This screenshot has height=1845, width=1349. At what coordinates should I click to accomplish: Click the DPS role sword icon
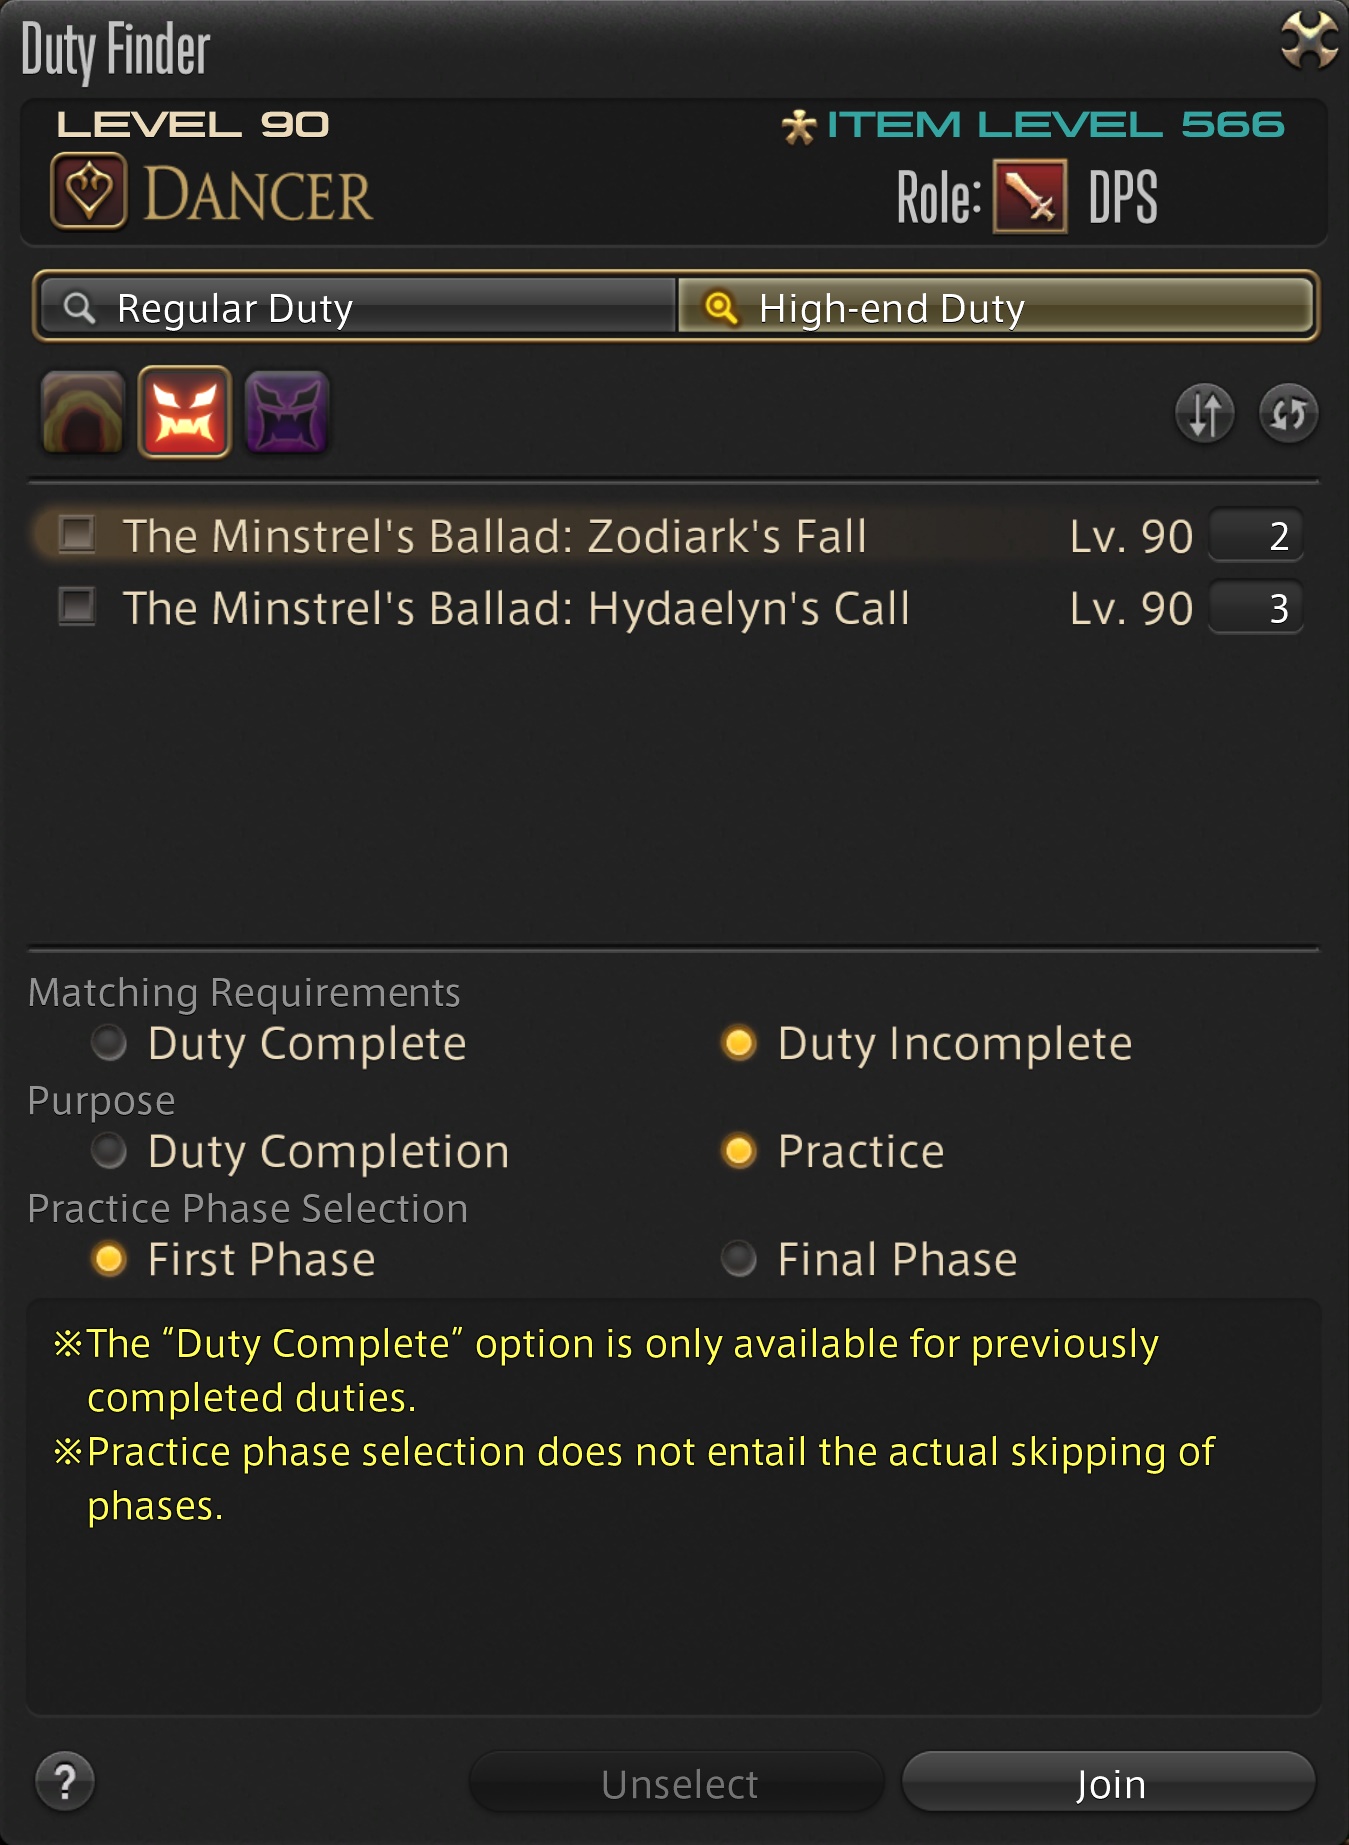[1029, 197]
